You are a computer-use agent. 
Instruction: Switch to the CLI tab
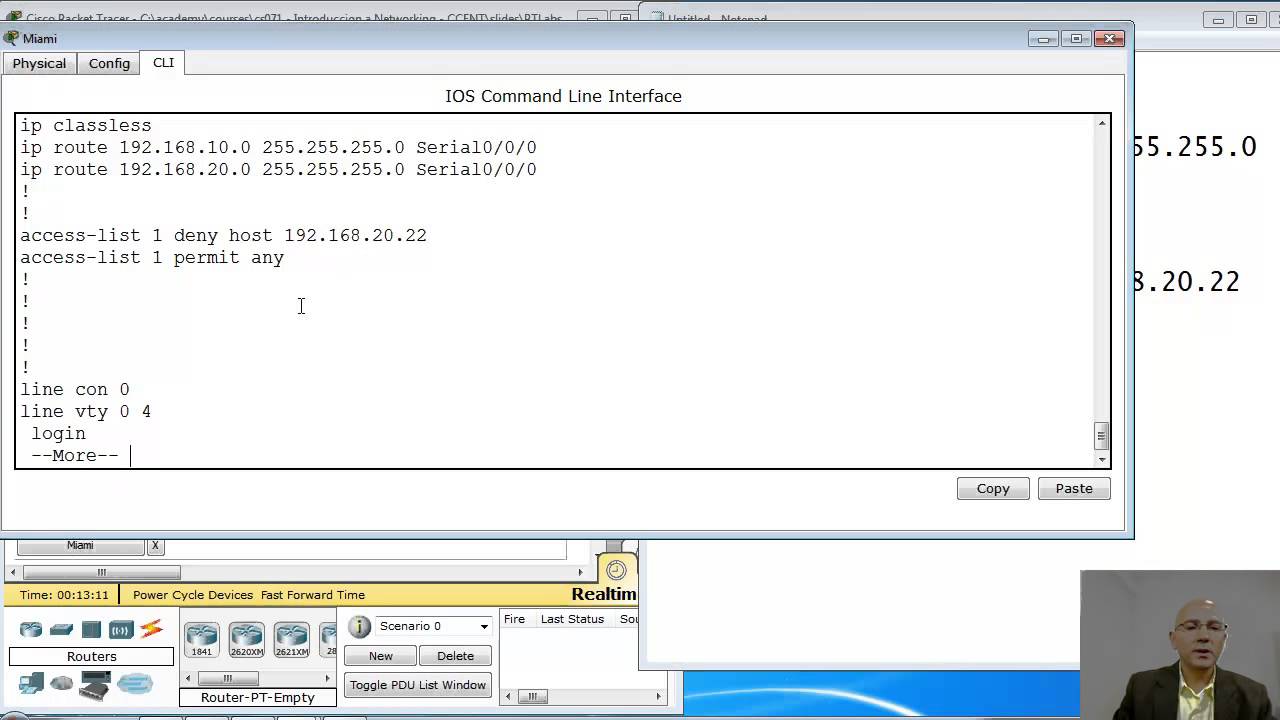click(x=163, y=62)
